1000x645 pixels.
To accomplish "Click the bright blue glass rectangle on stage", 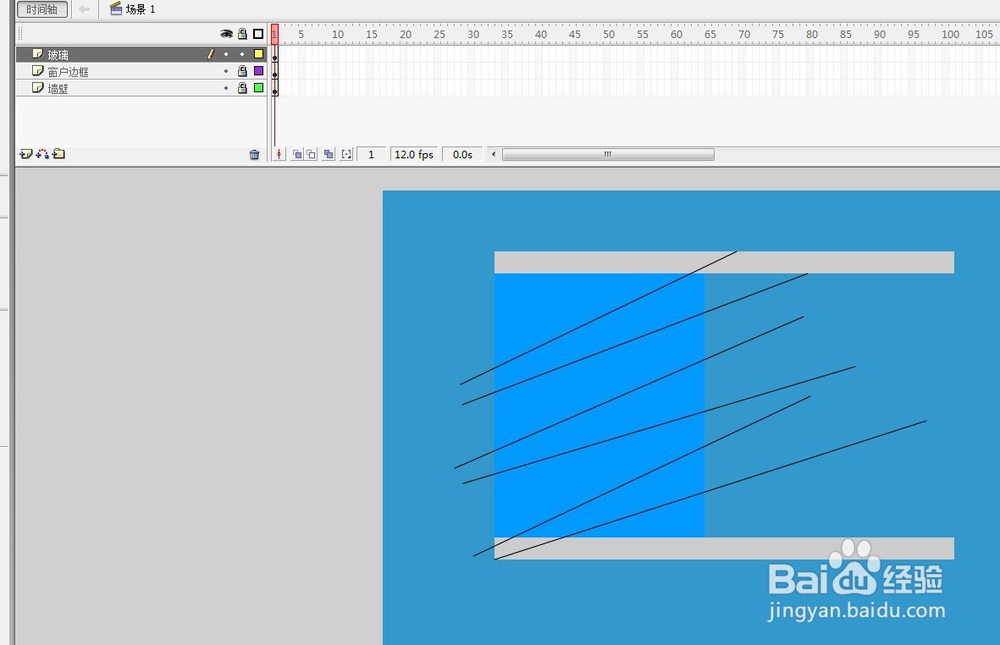I will coord(599,405).
